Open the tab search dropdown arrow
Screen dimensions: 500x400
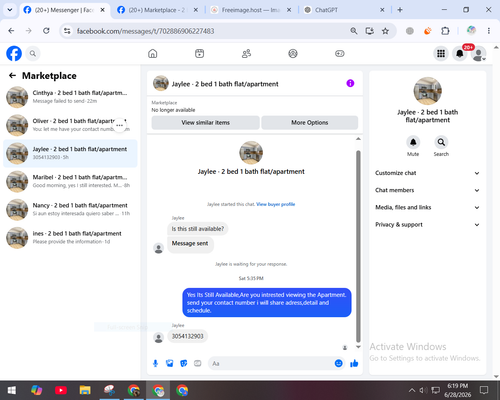[x=10, y=10]
